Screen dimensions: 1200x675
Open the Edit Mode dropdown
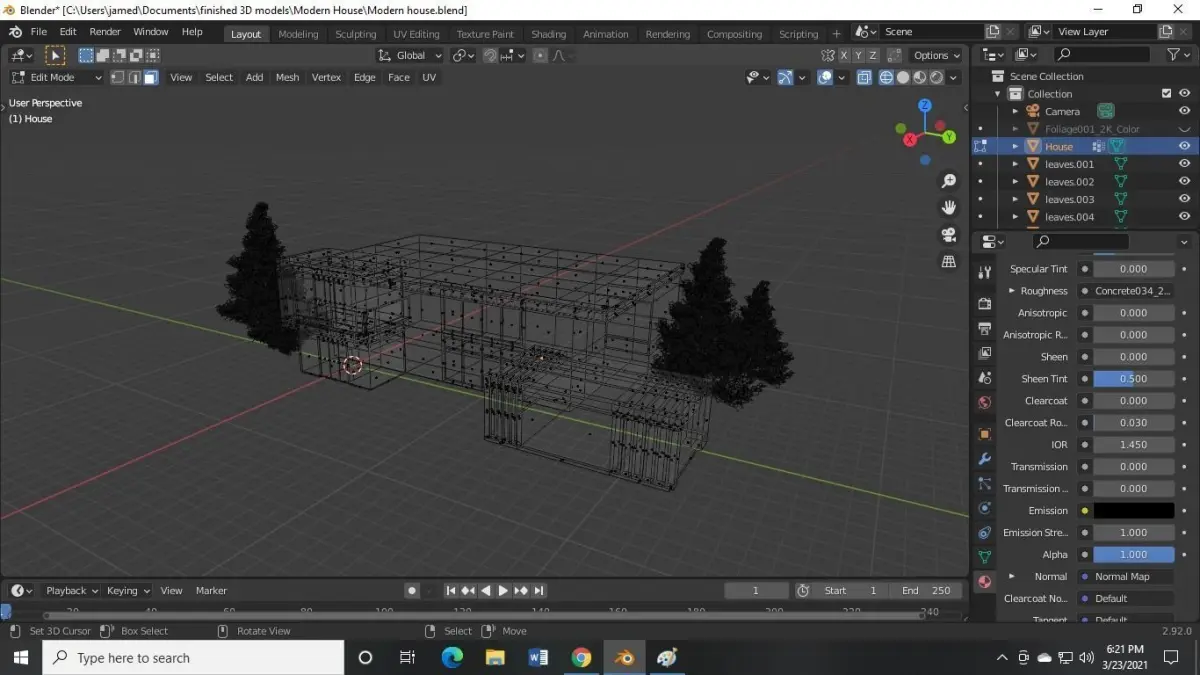[57, 77]
